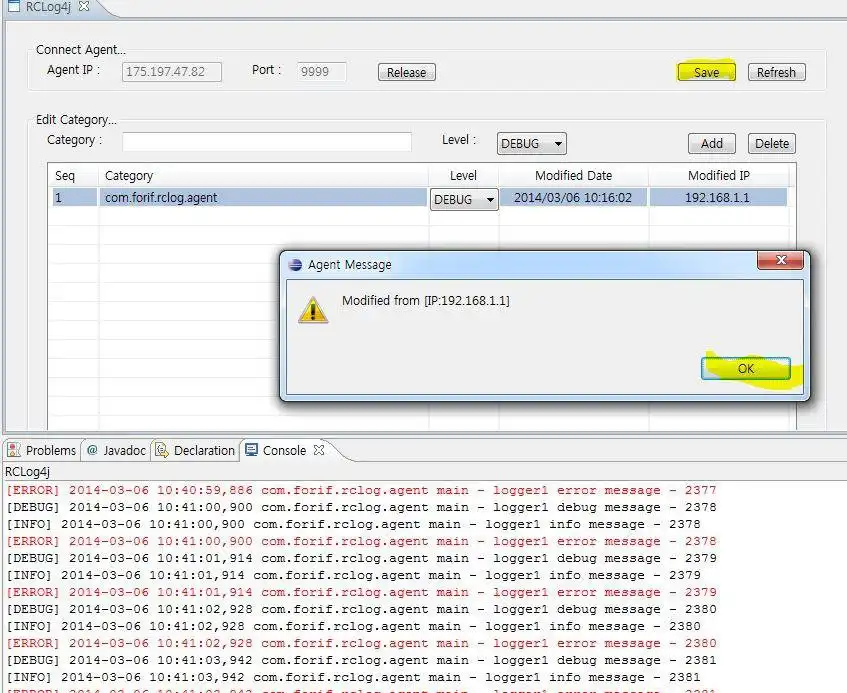Click the DEBUG log line numbered 2381
Image resolution: width=847 pixels, height=693 pixels.
point(361,660)
